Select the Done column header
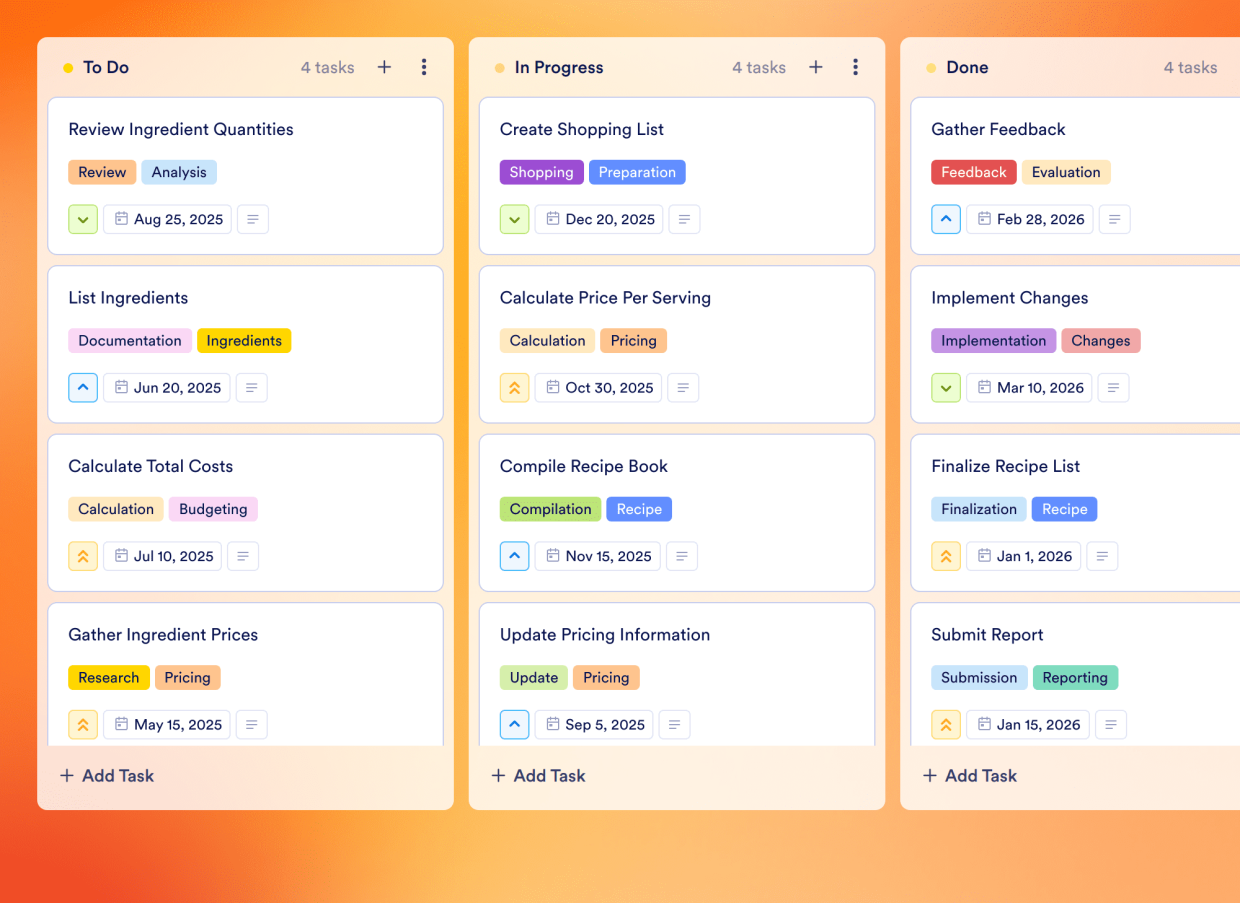Image resolution: width=1240 pixels, height=903 pixels. point(967,67)
